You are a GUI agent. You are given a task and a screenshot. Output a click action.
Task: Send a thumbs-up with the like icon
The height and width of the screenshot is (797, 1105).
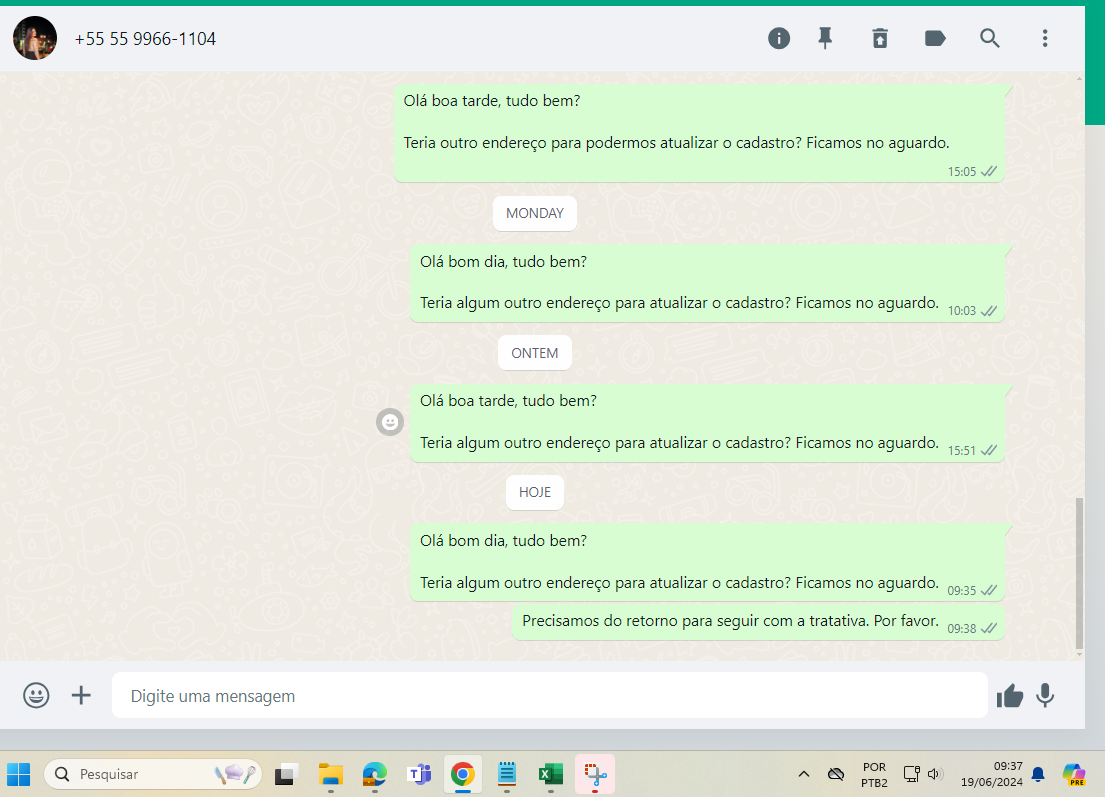1010,696
